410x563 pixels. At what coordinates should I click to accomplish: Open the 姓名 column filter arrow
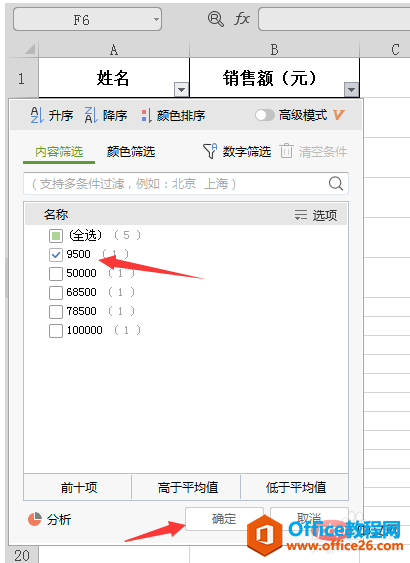click(x=181, y=89)
